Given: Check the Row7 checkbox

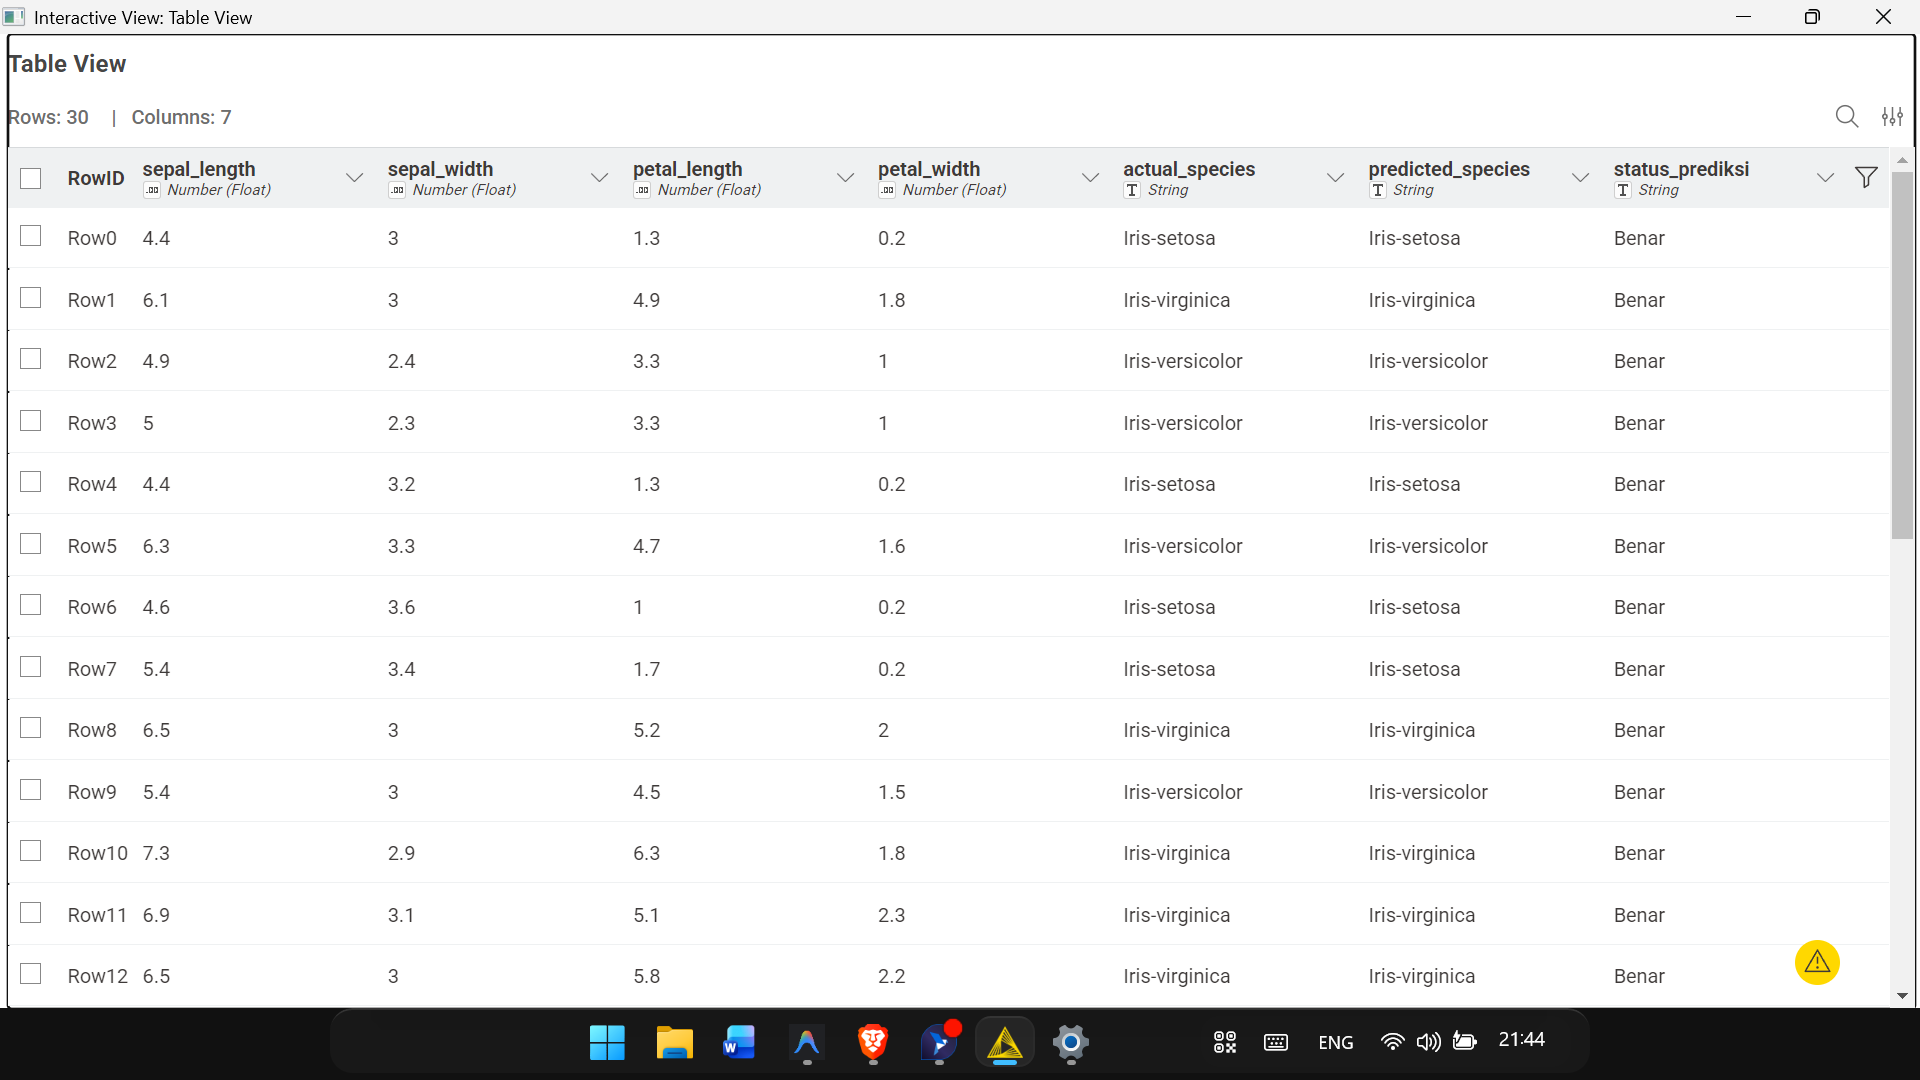Looking at the screenshot, I should point(31,667).
